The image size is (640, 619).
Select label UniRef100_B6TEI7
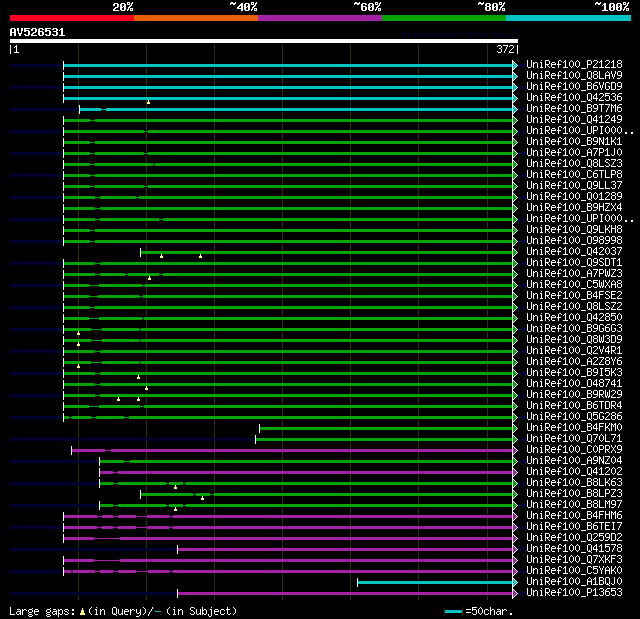574,527
